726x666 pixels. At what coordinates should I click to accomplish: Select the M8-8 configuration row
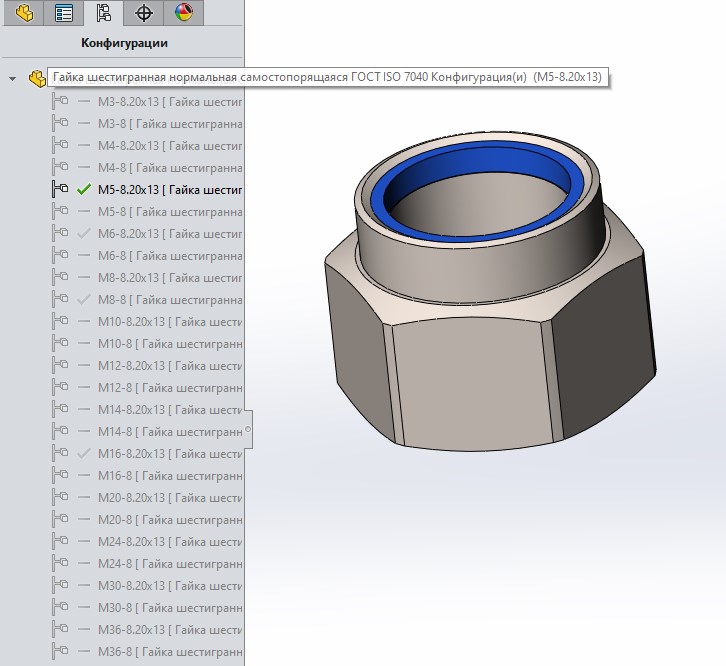point(165,299)
